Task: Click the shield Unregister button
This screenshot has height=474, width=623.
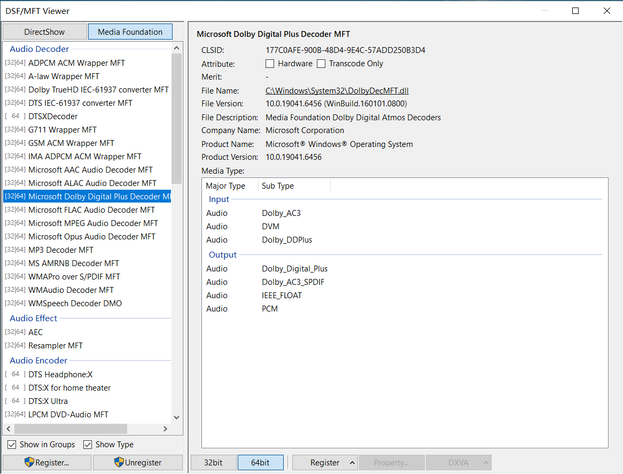Action: pyautogui.click(x=138, y=462)
